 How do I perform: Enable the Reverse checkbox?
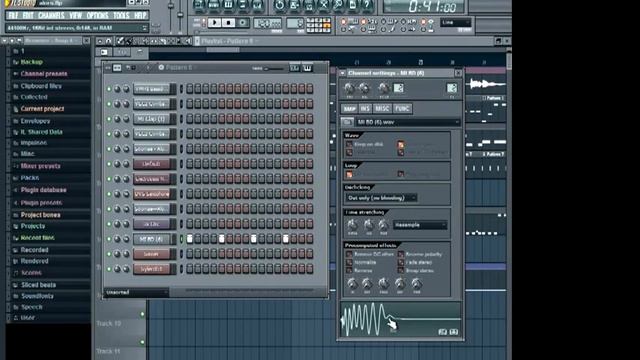click(349, 271)
